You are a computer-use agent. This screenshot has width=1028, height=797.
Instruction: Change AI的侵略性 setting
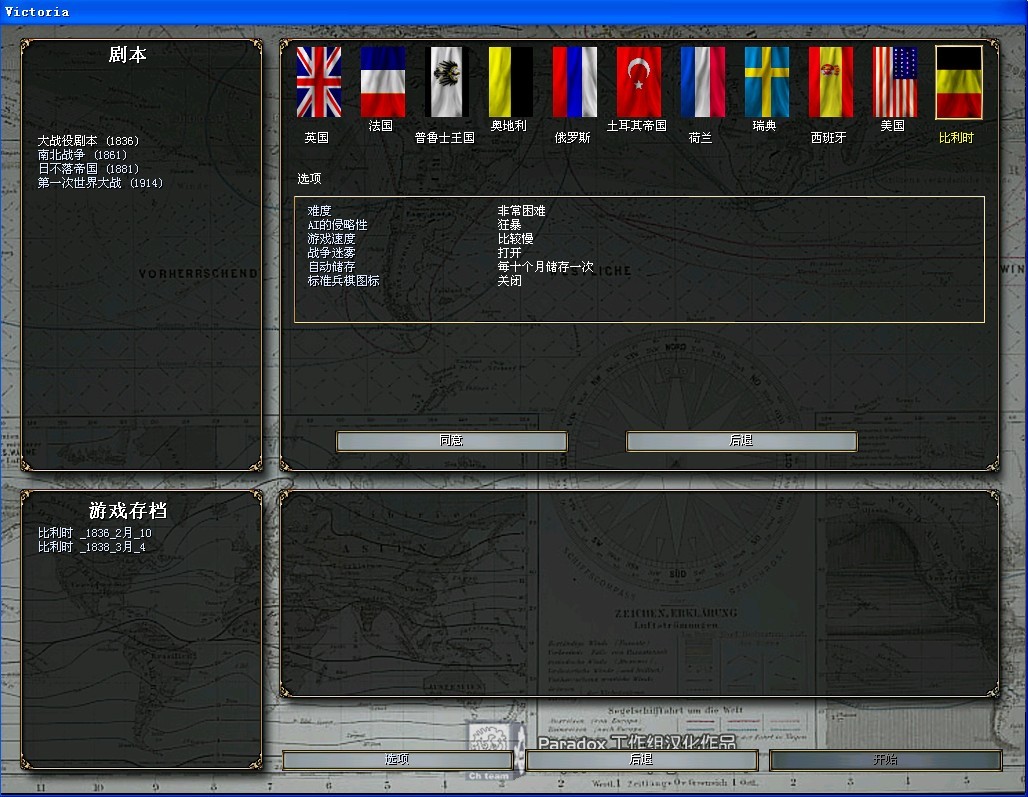(x=338, y=225)
